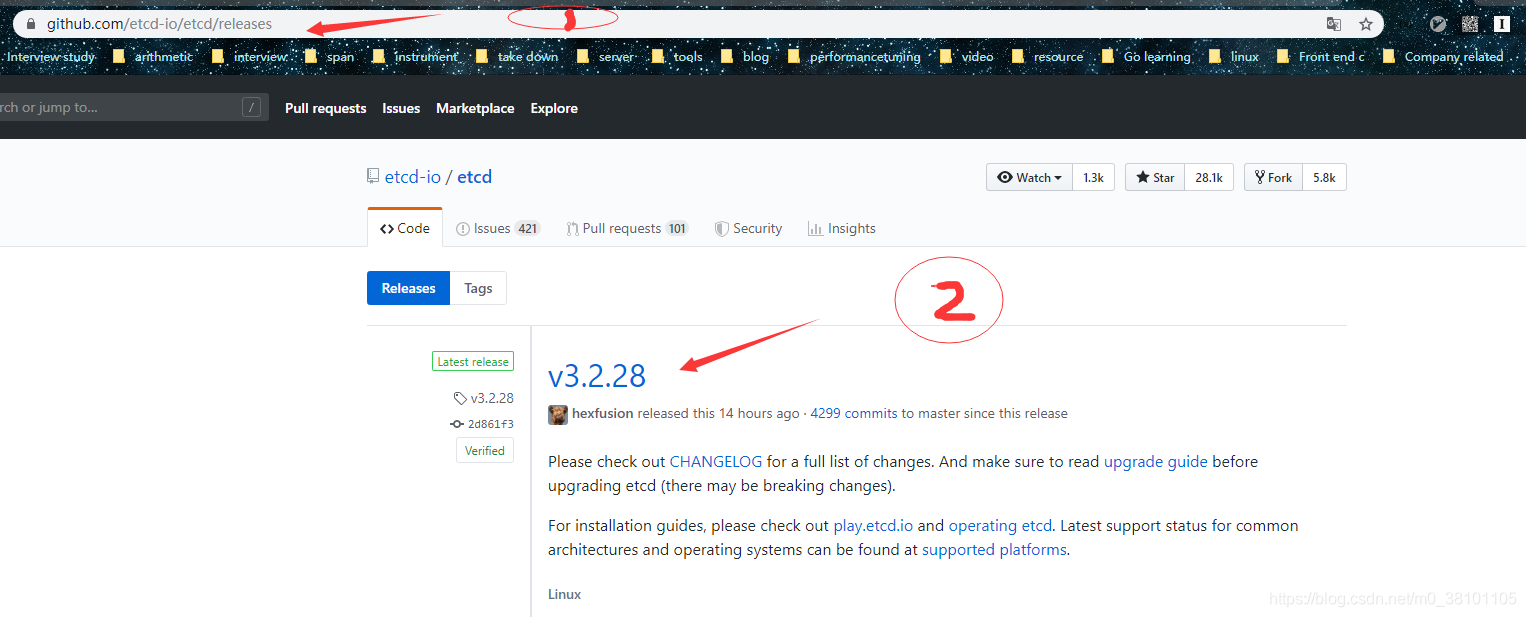The height and width of the screenshot is (617, 1526).
Task: View the 5.8k forks count
Action: [1324, 177]
